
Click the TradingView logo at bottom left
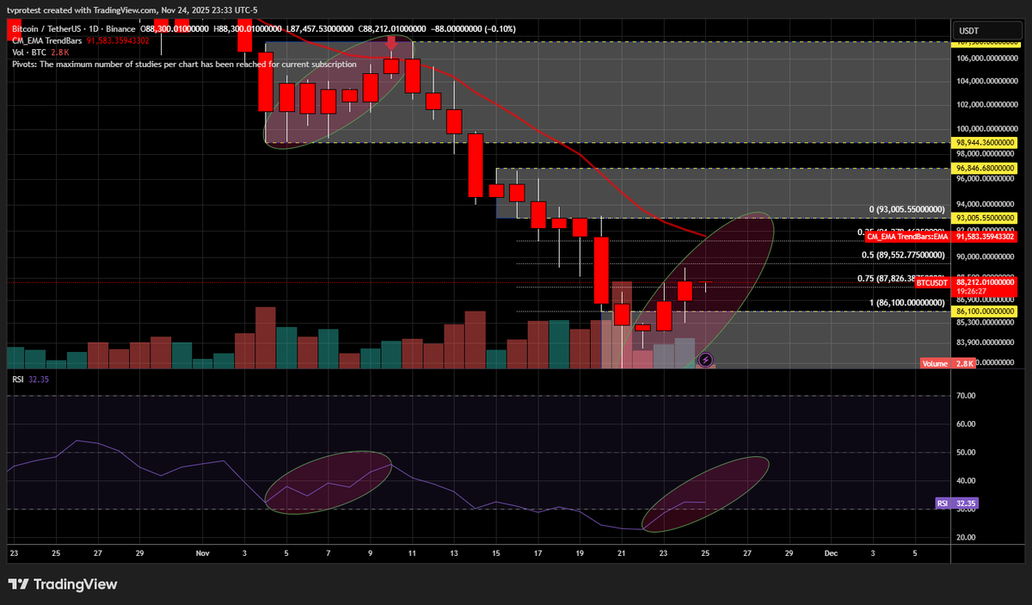tap(62, 584)
